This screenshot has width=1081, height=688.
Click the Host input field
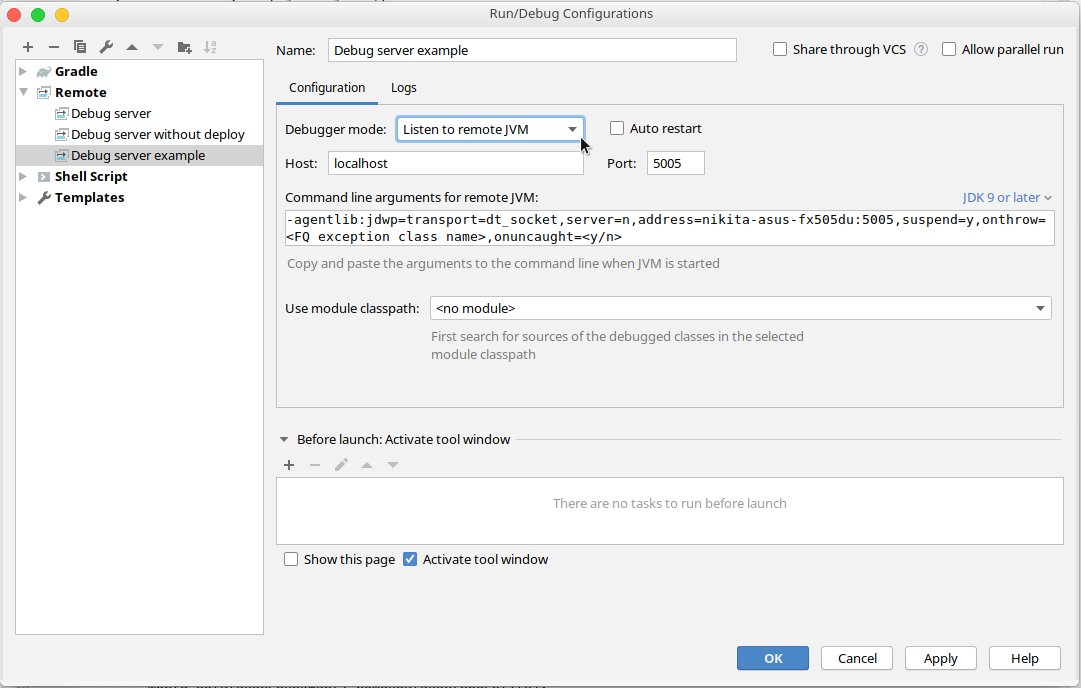coord(455,162)
